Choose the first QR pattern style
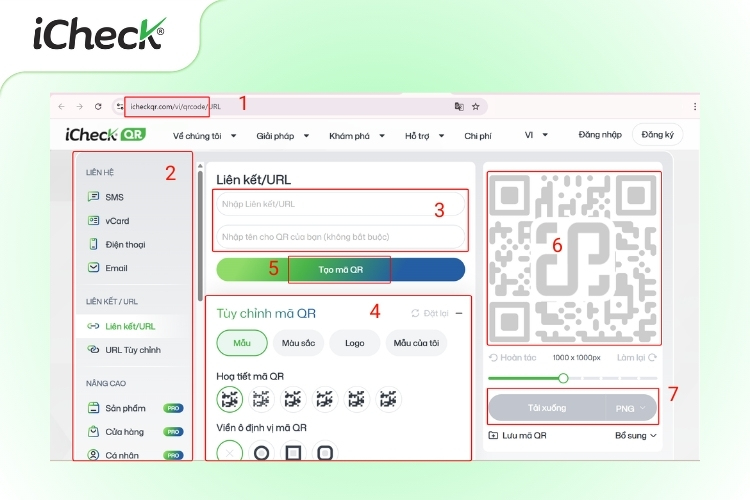 230,399
